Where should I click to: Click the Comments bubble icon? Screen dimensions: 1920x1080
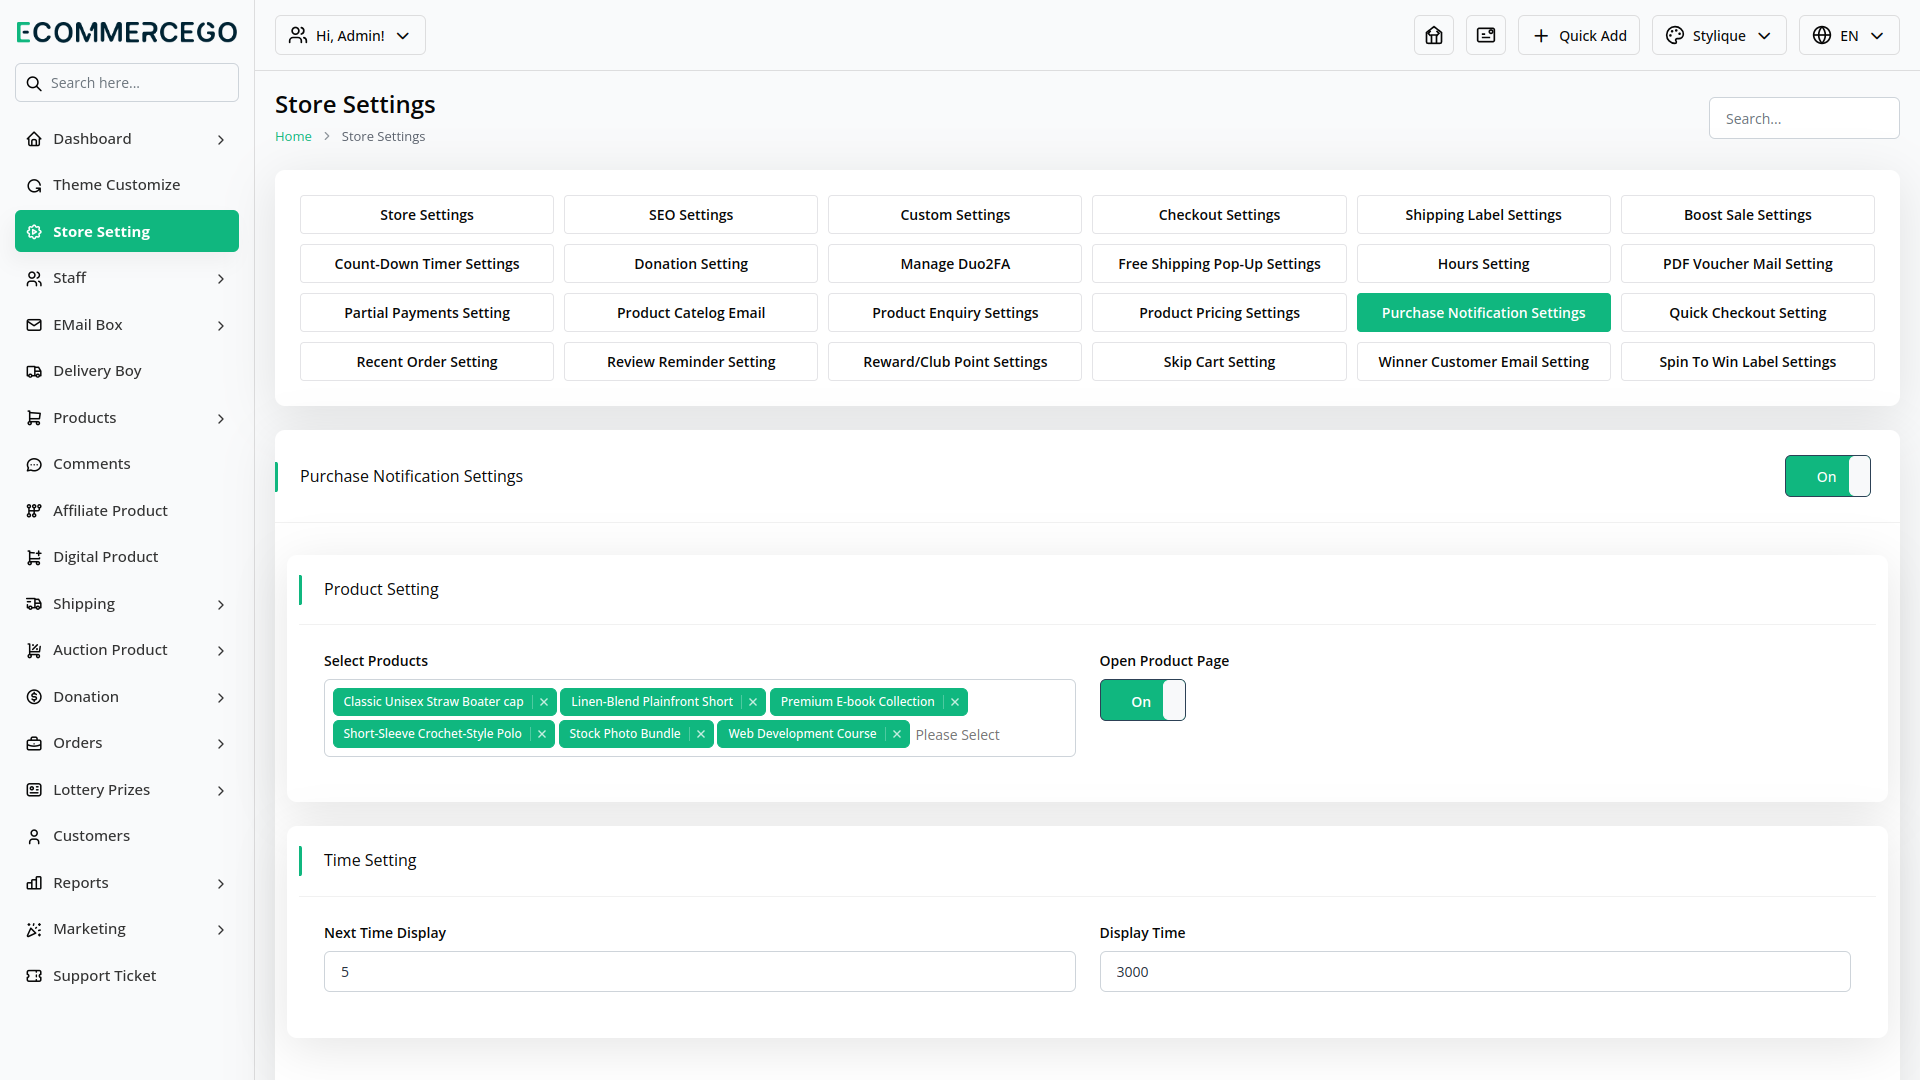click(34, 464)
